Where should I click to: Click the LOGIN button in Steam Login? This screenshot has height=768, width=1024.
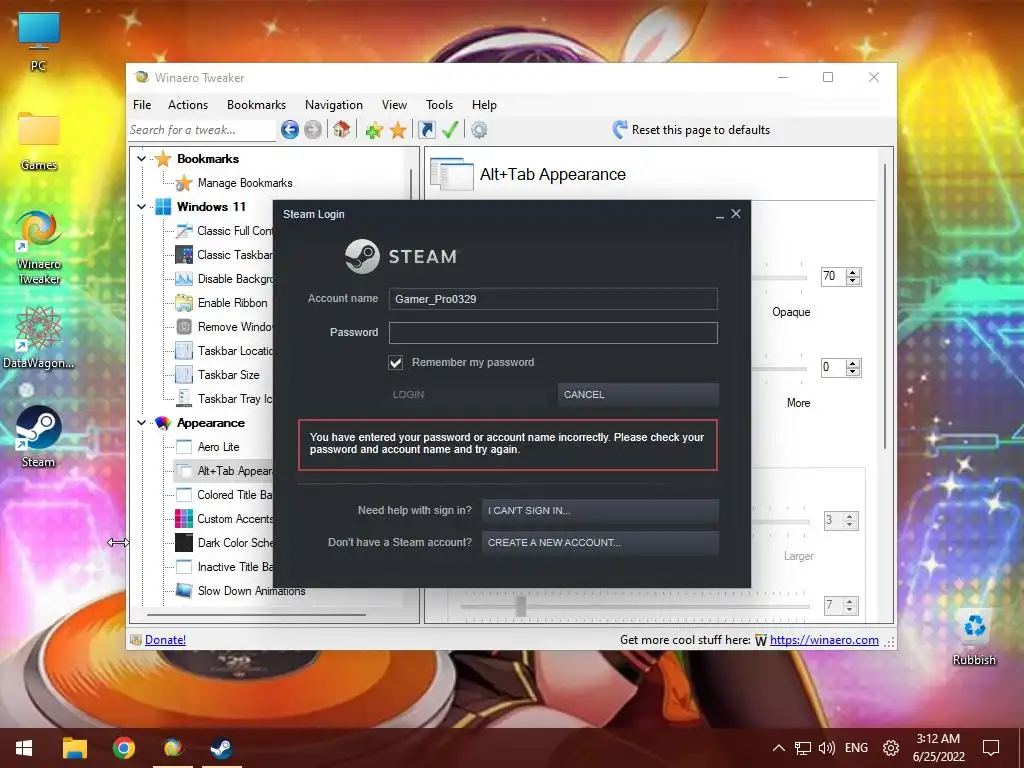[467, 394]
